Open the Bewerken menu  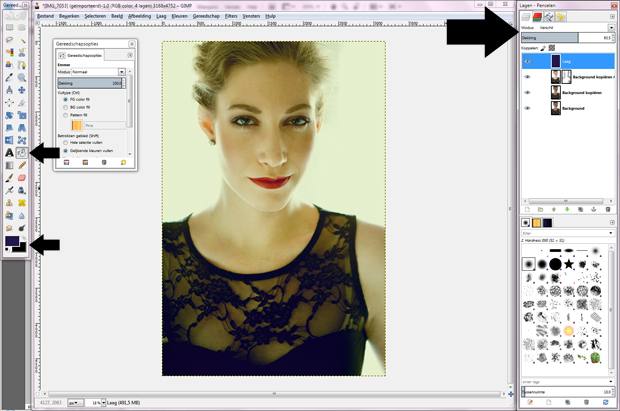(69, 16)
